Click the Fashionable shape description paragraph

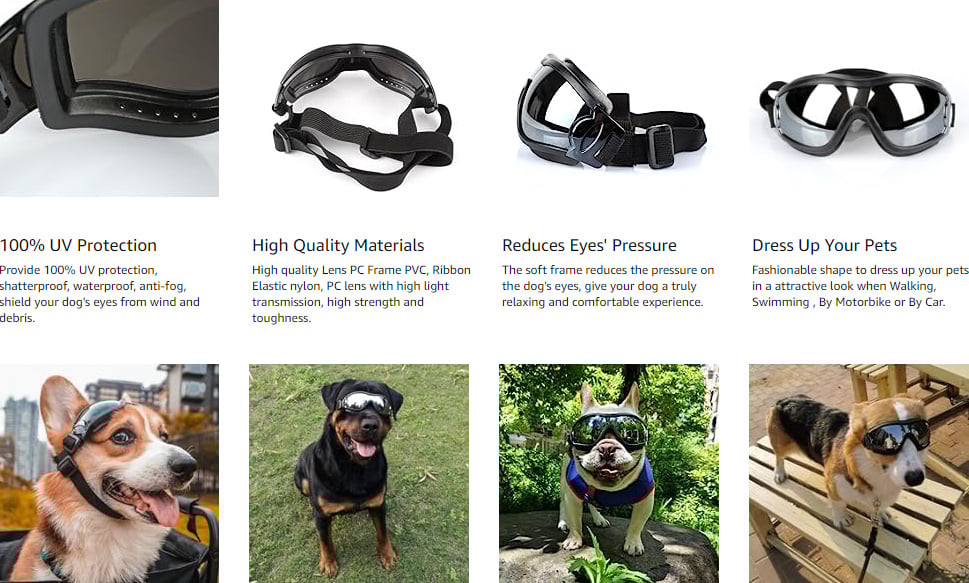tap(860, 286)
